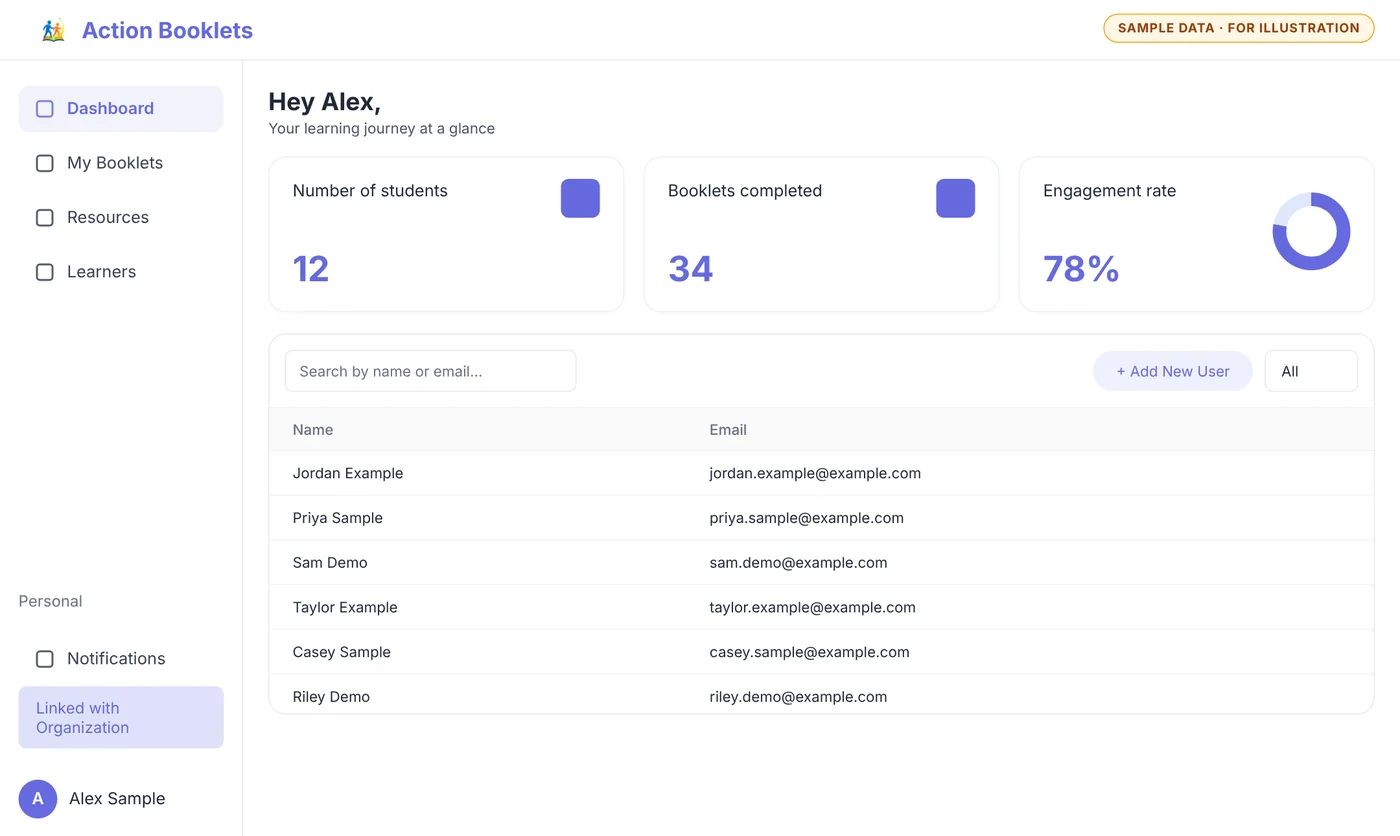Image resolution: width=1400 pixels, height=836 pixels.
Task: Click the Notifications sidebar icon
Action: [45, 659]
